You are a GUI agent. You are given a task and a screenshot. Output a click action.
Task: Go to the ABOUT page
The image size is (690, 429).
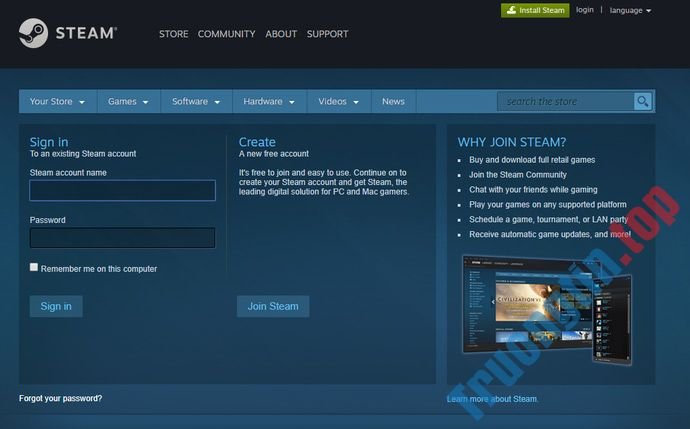click(281, 34)
